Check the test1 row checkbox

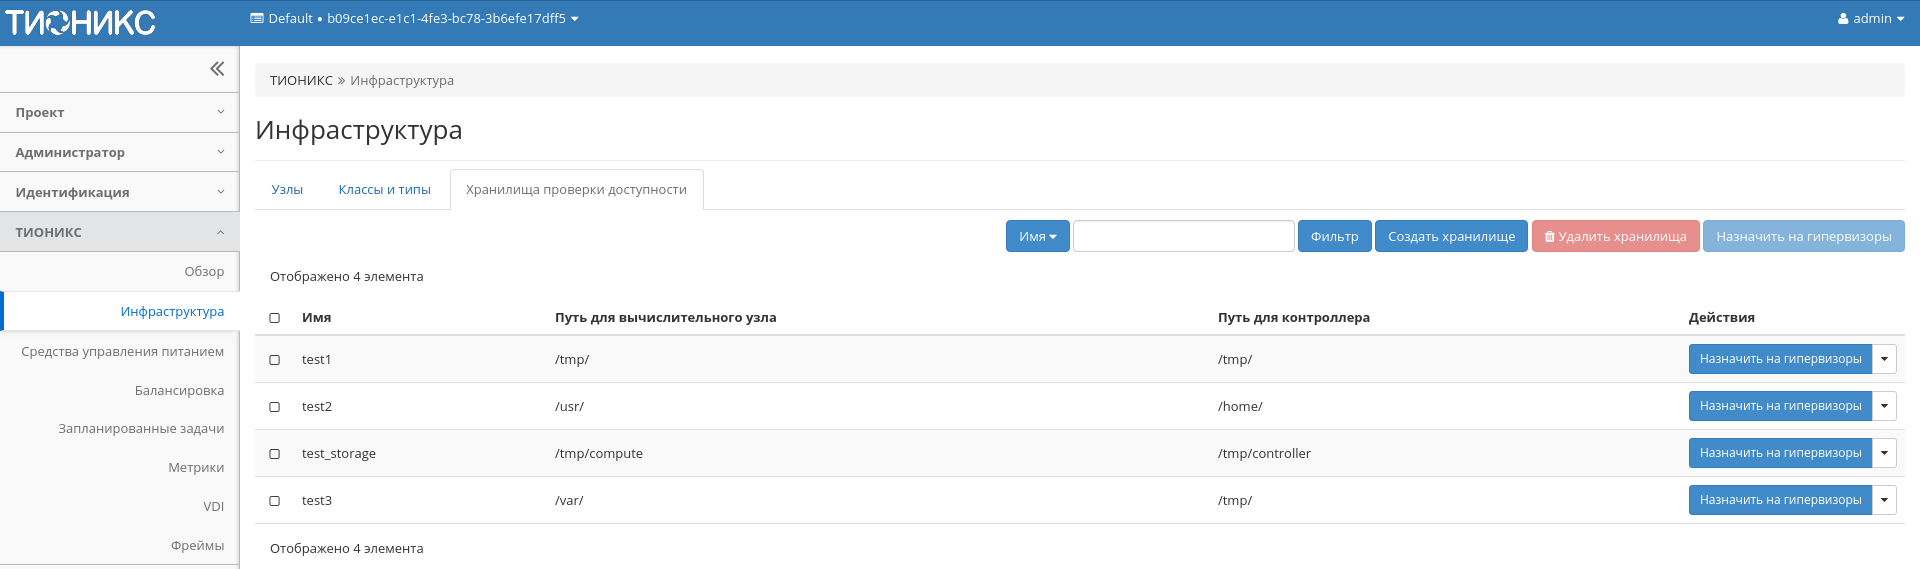(275, 360)
